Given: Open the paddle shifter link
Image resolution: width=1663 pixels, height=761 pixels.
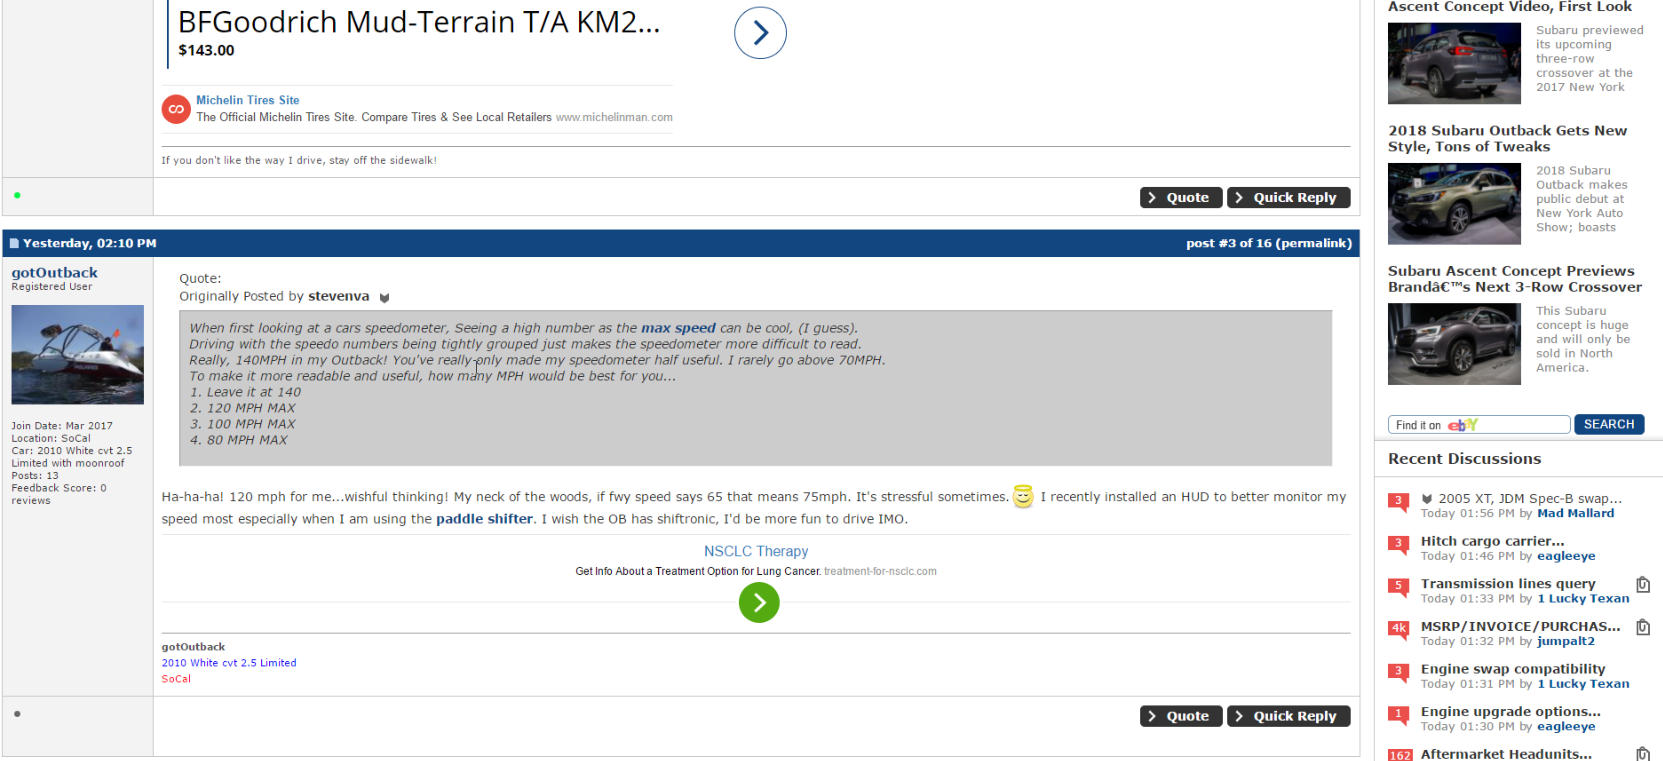Looking at the screenshot, I should point(484,519).
